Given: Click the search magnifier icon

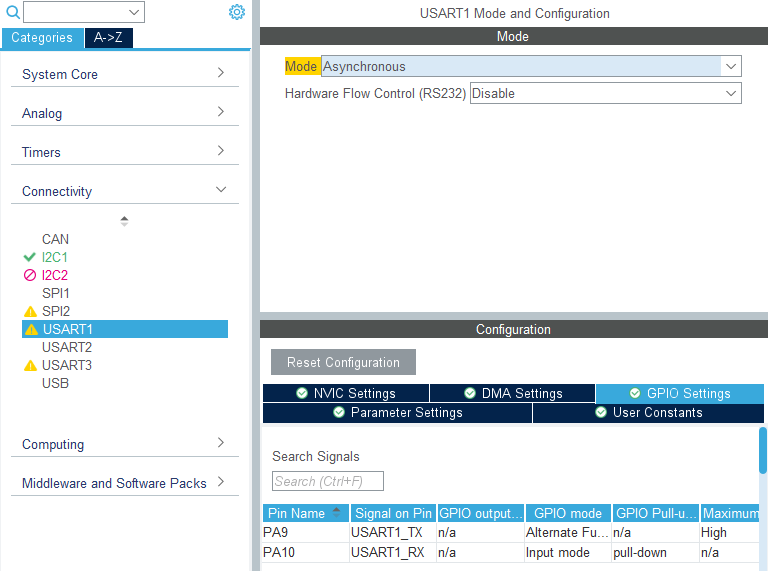Looking at the screenshot, I should point(13,12).
